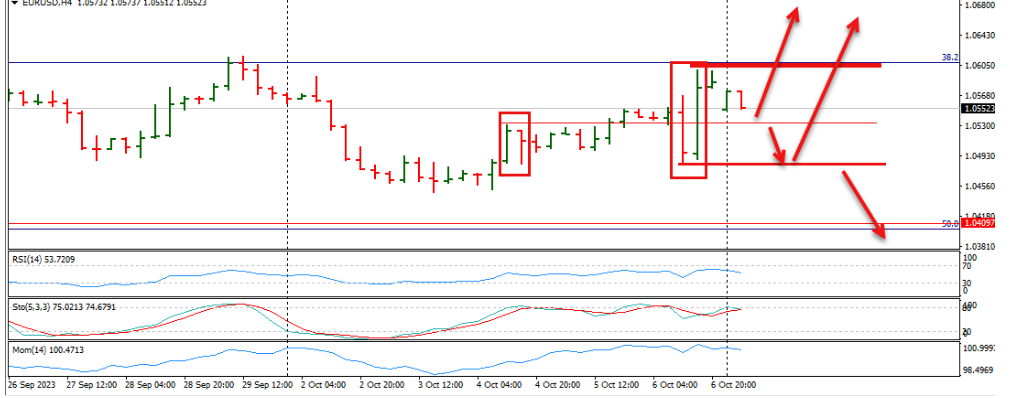Click the 1.05680 price scale value
Image resolution: width=1011 pixels, height=398 pixels.
(979, 95)
